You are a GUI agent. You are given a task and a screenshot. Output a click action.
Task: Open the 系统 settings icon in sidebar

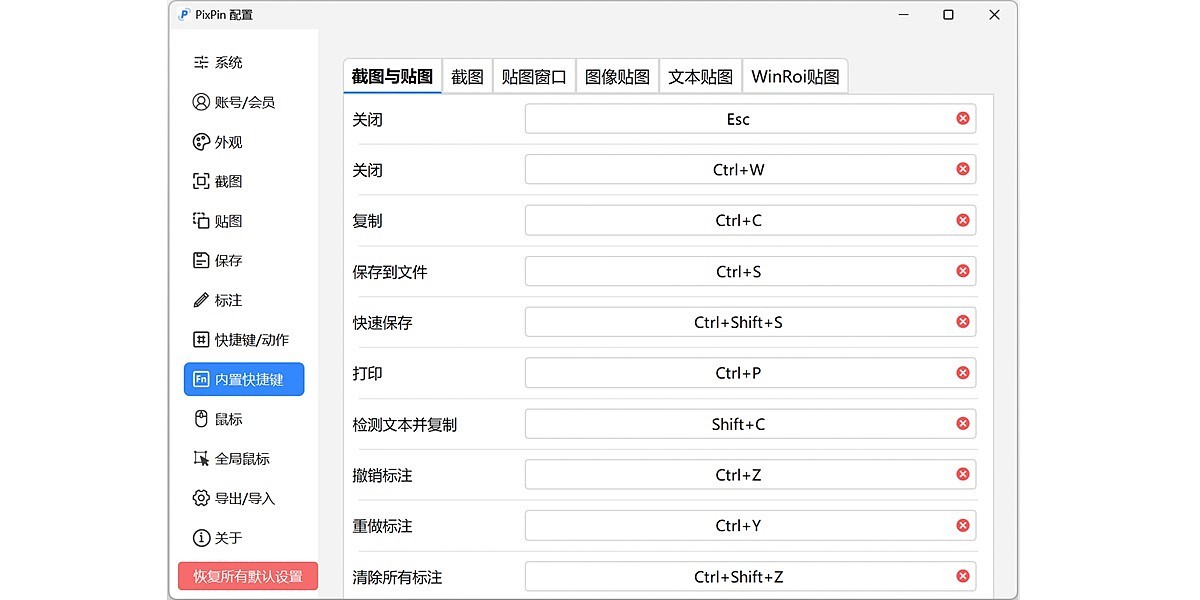point(200,62)
